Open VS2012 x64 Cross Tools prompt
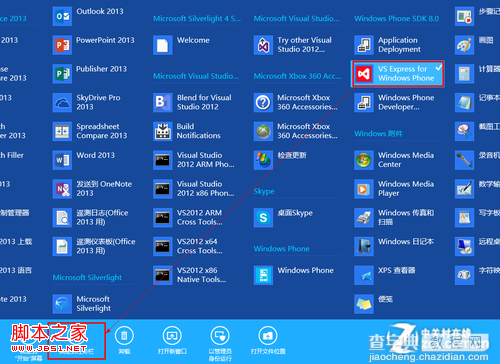Viewport: 500px width, 364px height. (188, 246)
